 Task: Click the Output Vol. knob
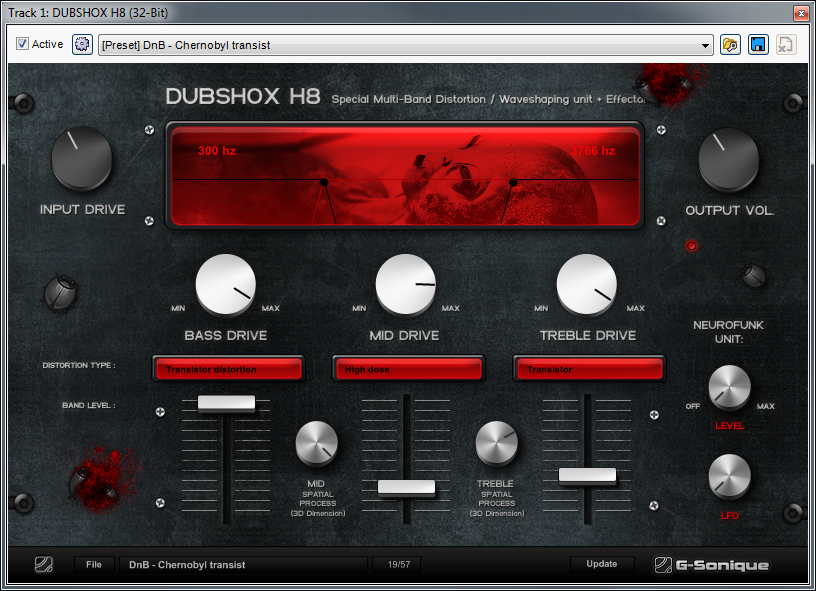tap(729, 160)
